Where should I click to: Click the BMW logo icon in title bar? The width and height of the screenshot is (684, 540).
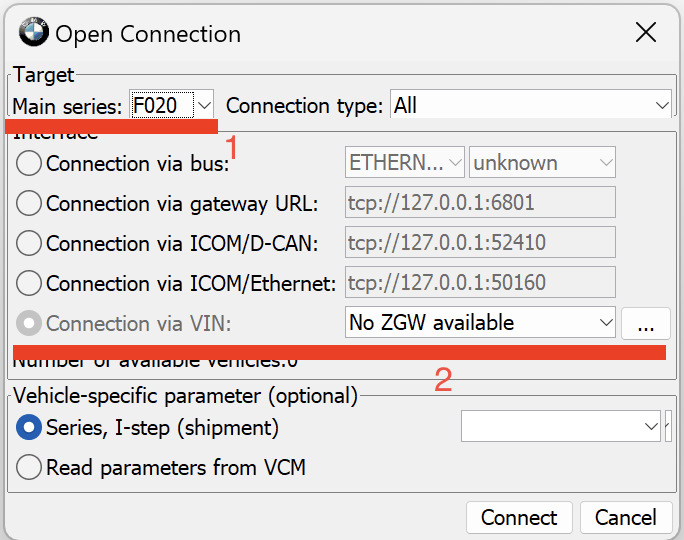tap(33, 33)
